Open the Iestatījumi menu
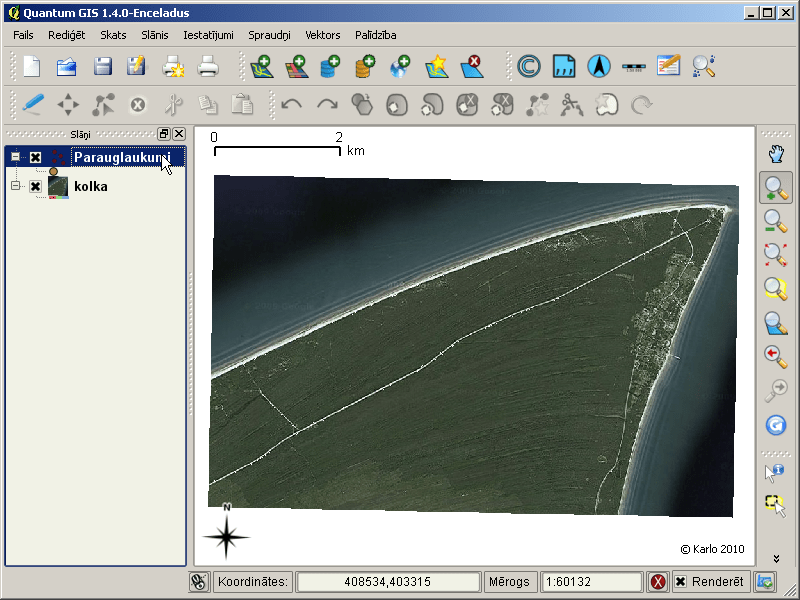The height and width of the screenshot is (600, 800). coord(208,35)
